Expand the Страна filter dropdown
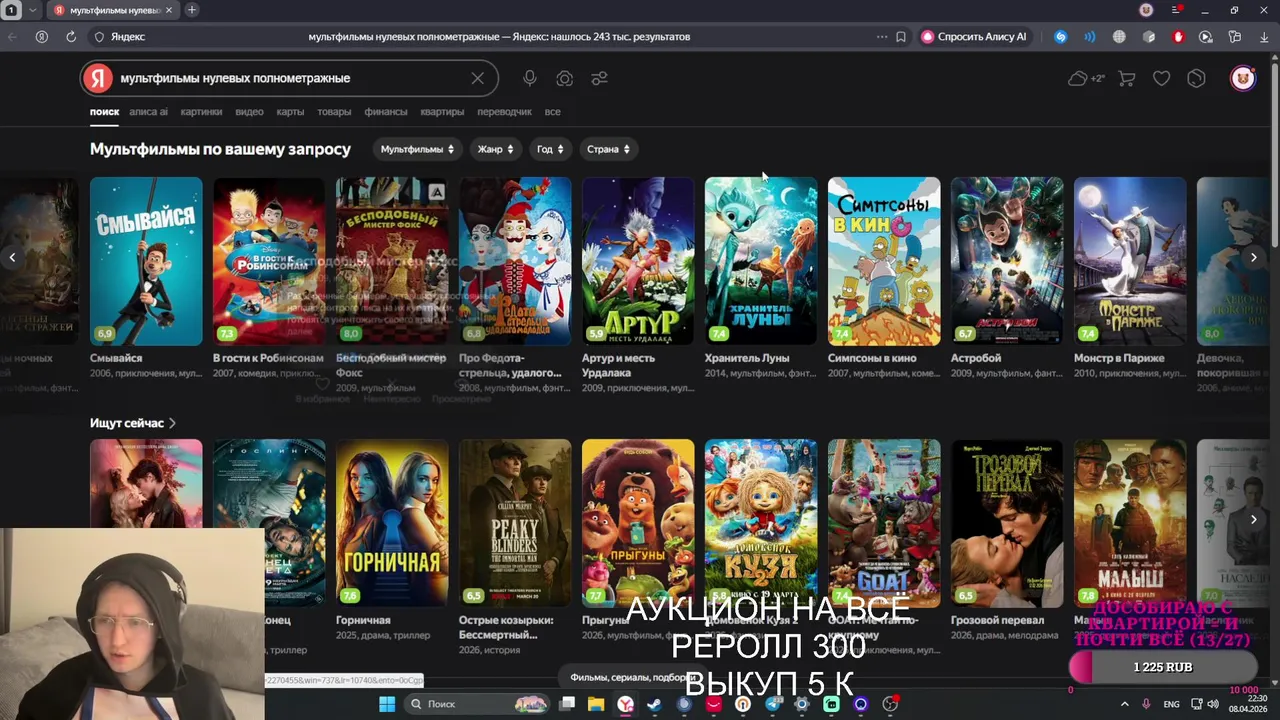The image size is (1280, 720). tap(608, 149)
